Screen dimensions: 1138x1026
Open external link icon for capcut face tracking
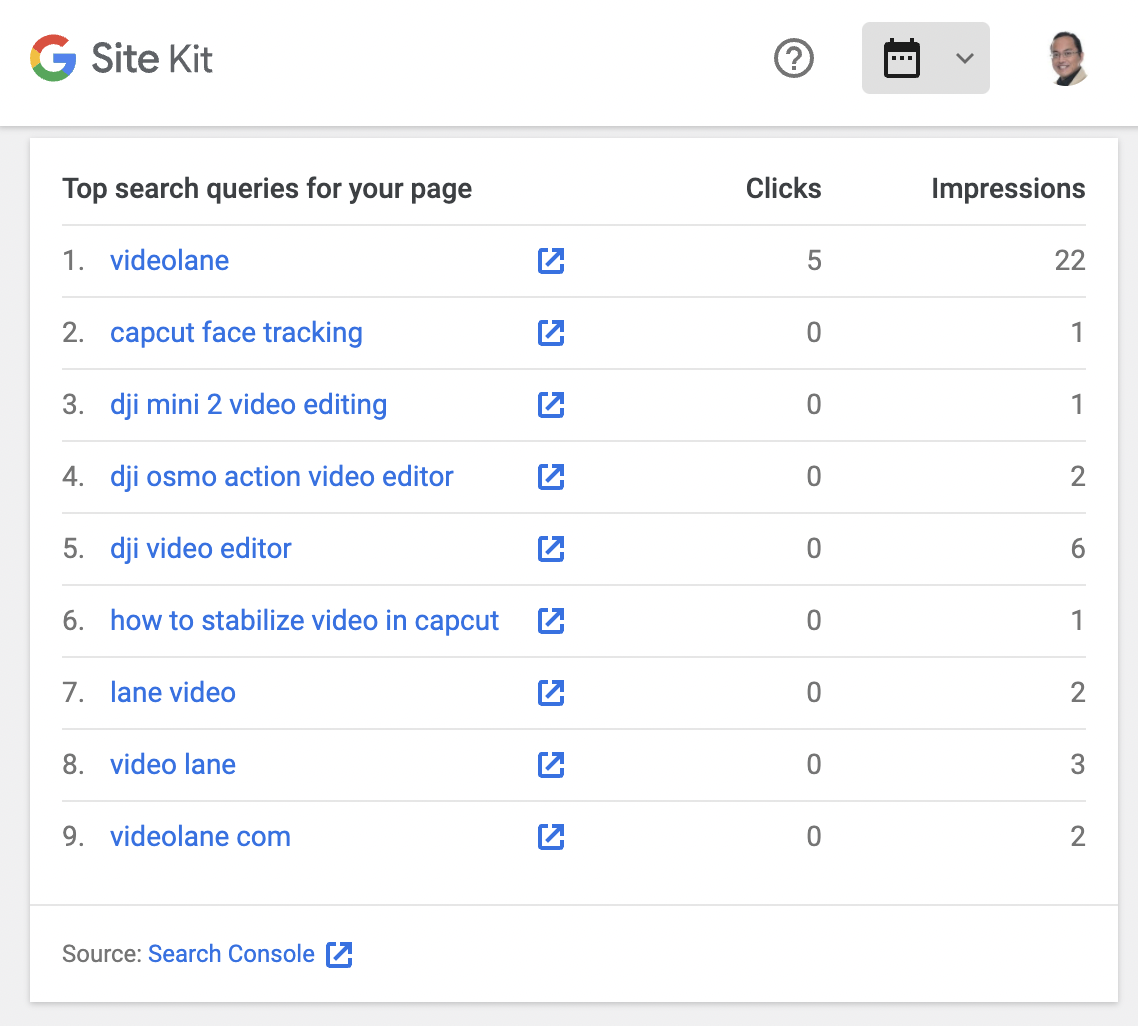pyautogui.click(x=551, y=332)
